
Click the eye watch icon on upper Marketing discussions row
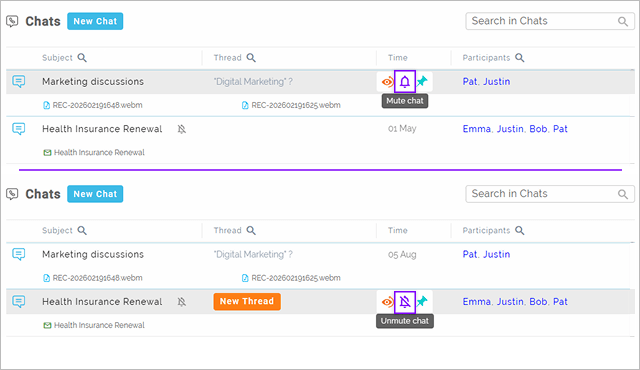point(387,82)
